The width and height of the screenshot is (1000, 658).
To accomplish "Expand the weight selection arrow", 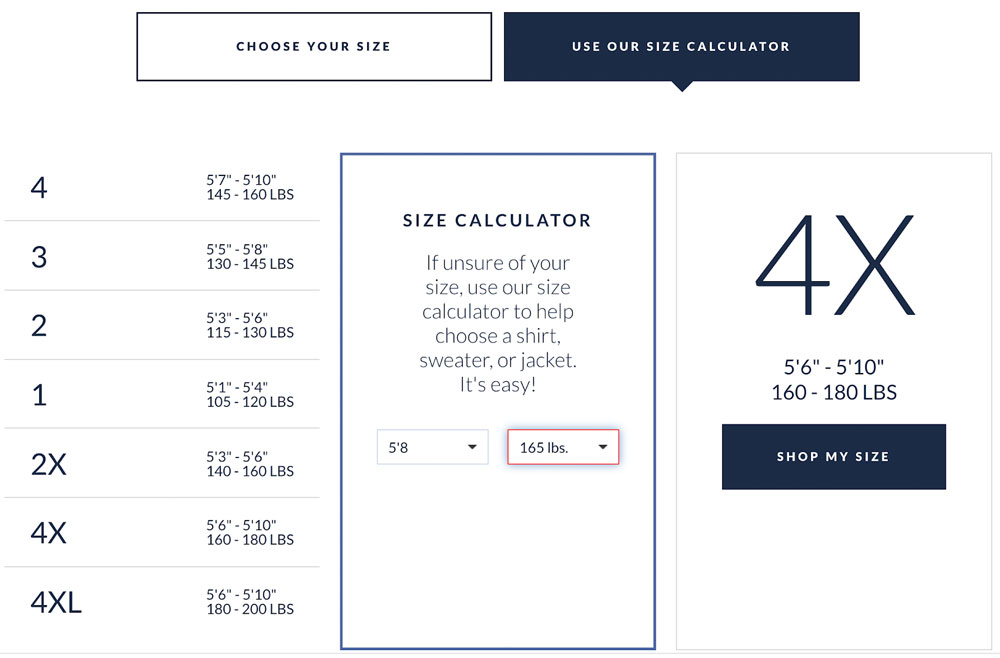I will (604, 447).
